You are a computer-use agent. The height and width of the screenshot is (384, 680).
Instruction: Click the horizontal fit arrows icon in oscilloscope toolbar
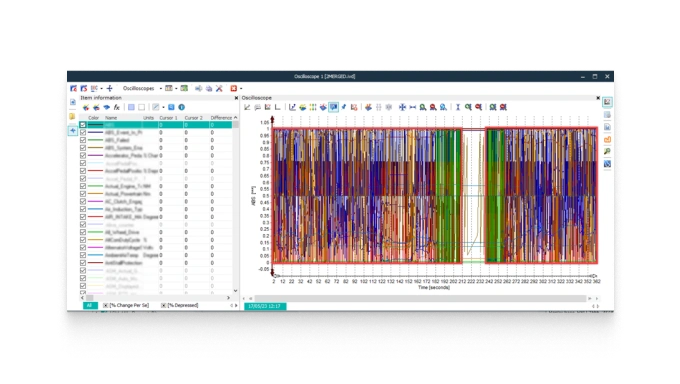(x=412, y=107)
